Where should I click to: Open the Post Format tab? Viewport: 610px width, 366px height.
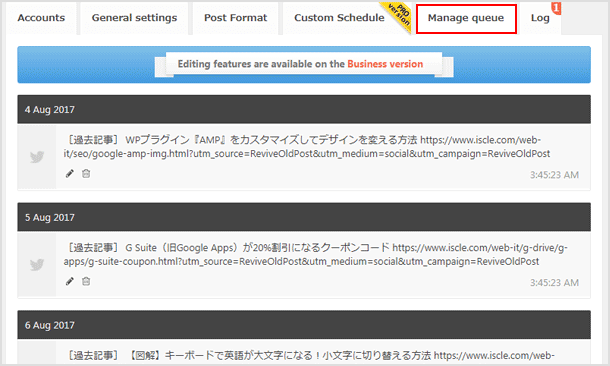(235, 18)
